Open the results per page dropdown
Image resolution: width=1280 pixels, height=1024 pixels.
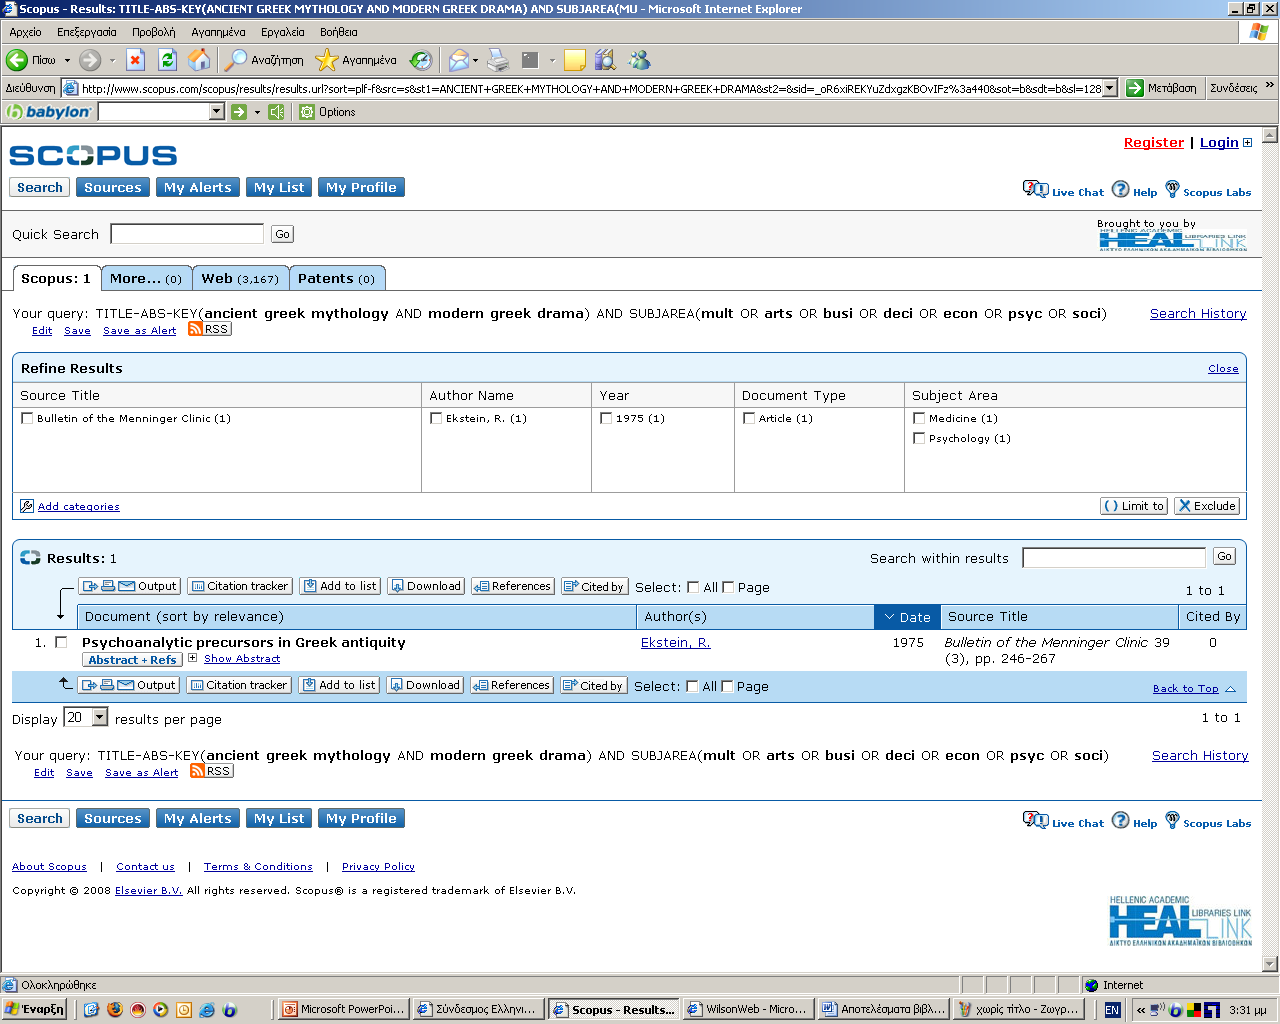(x=99, y=717)
